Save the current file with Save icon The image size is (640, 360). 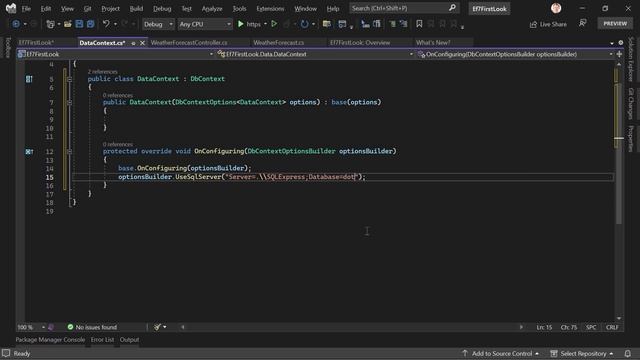[x=79, y=24]
